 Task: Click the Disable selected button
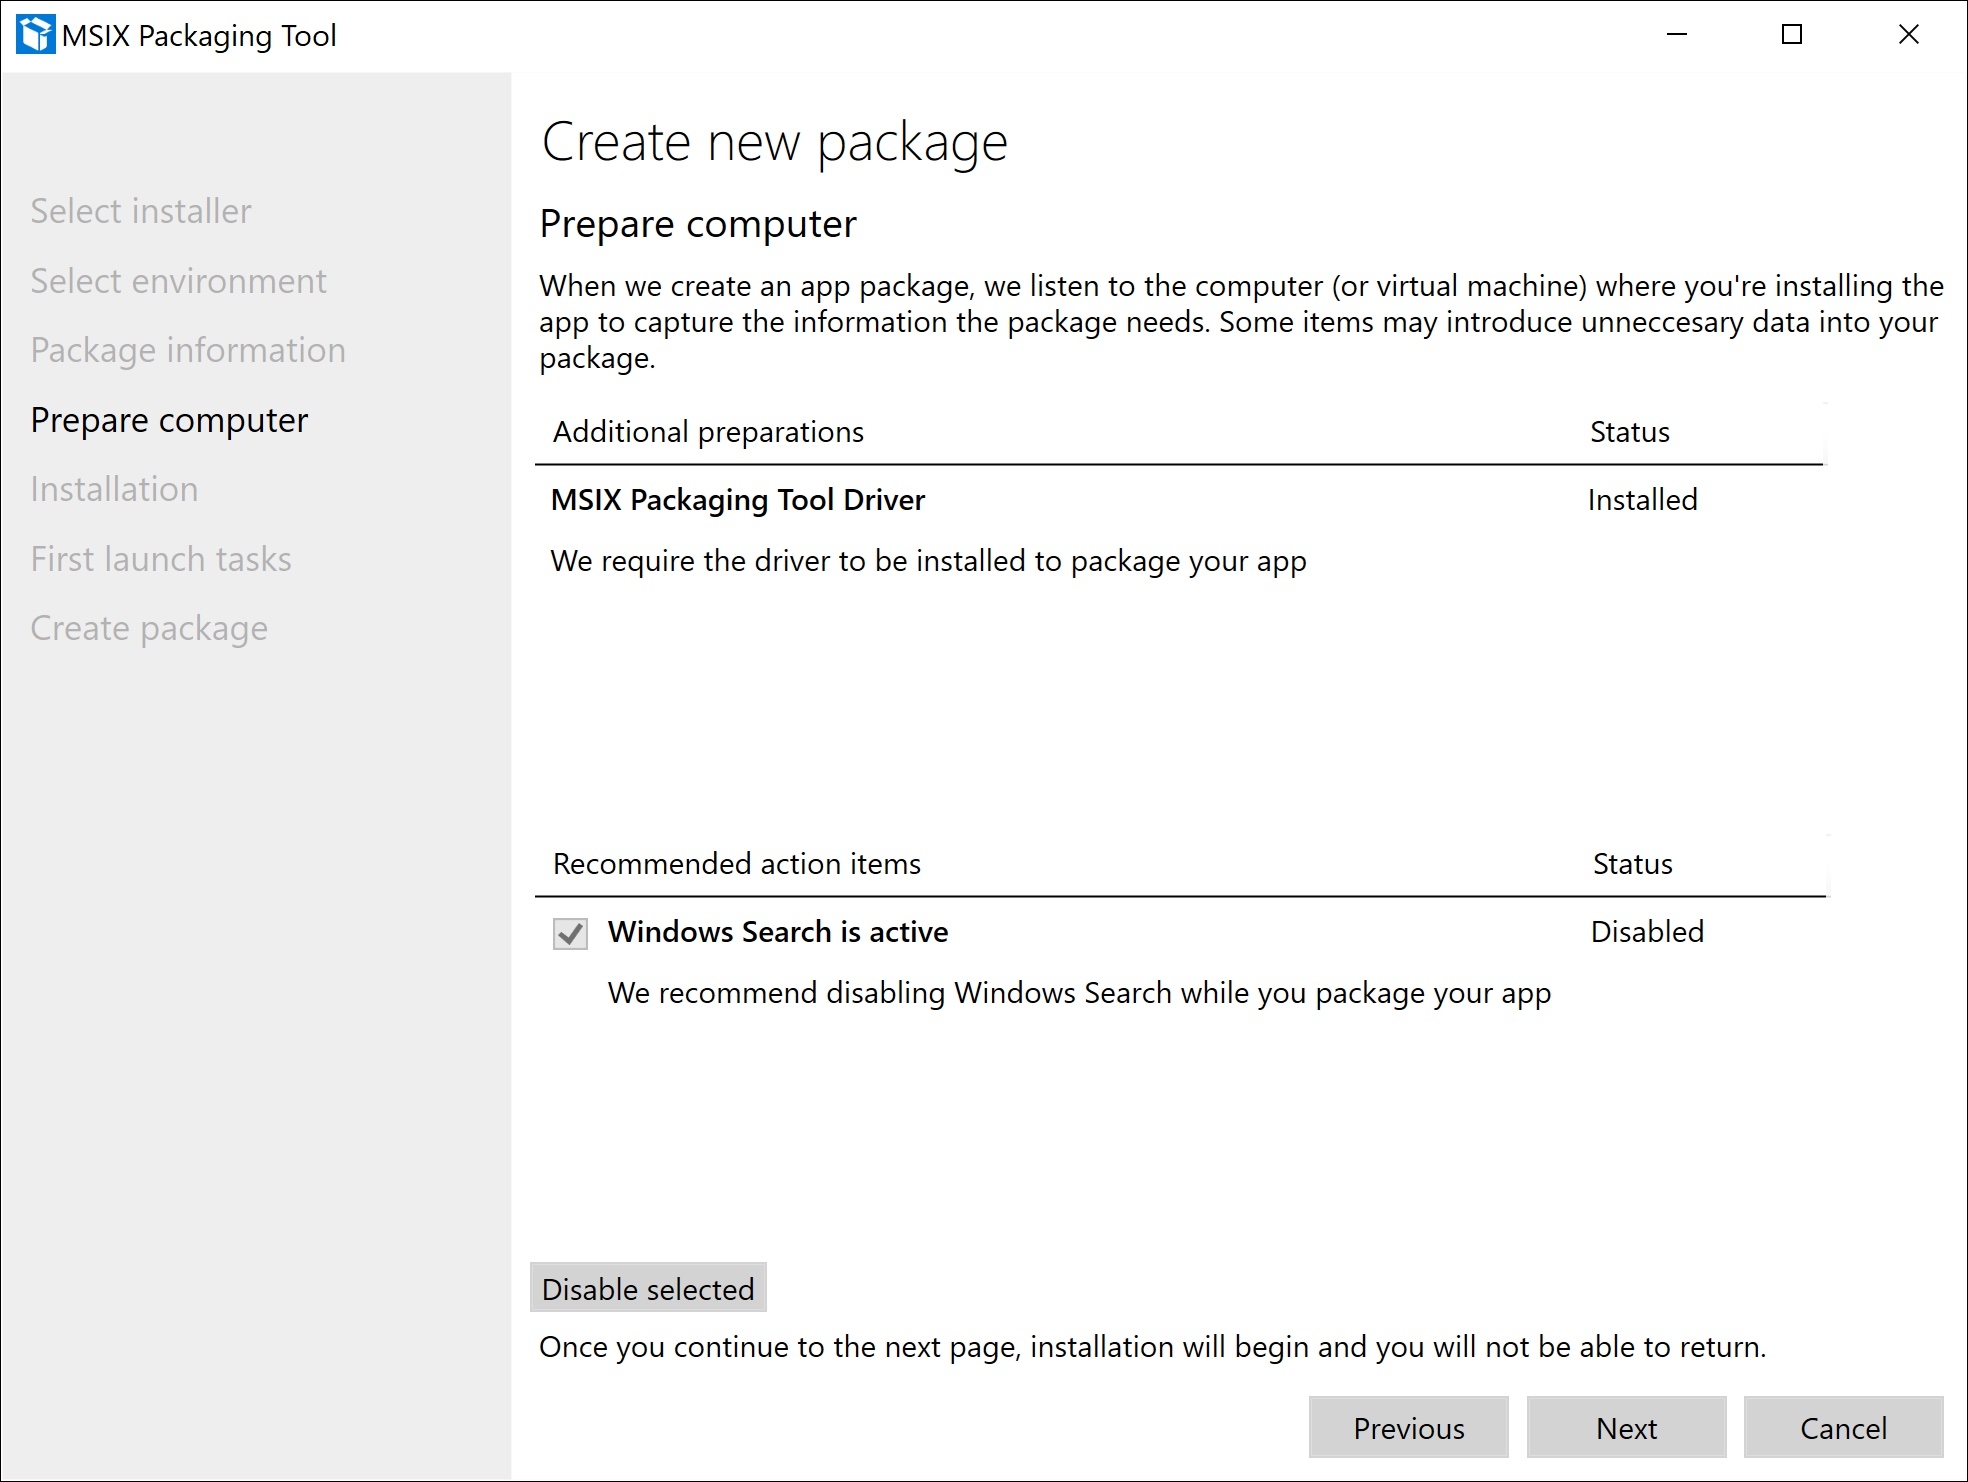[648, 1289]
